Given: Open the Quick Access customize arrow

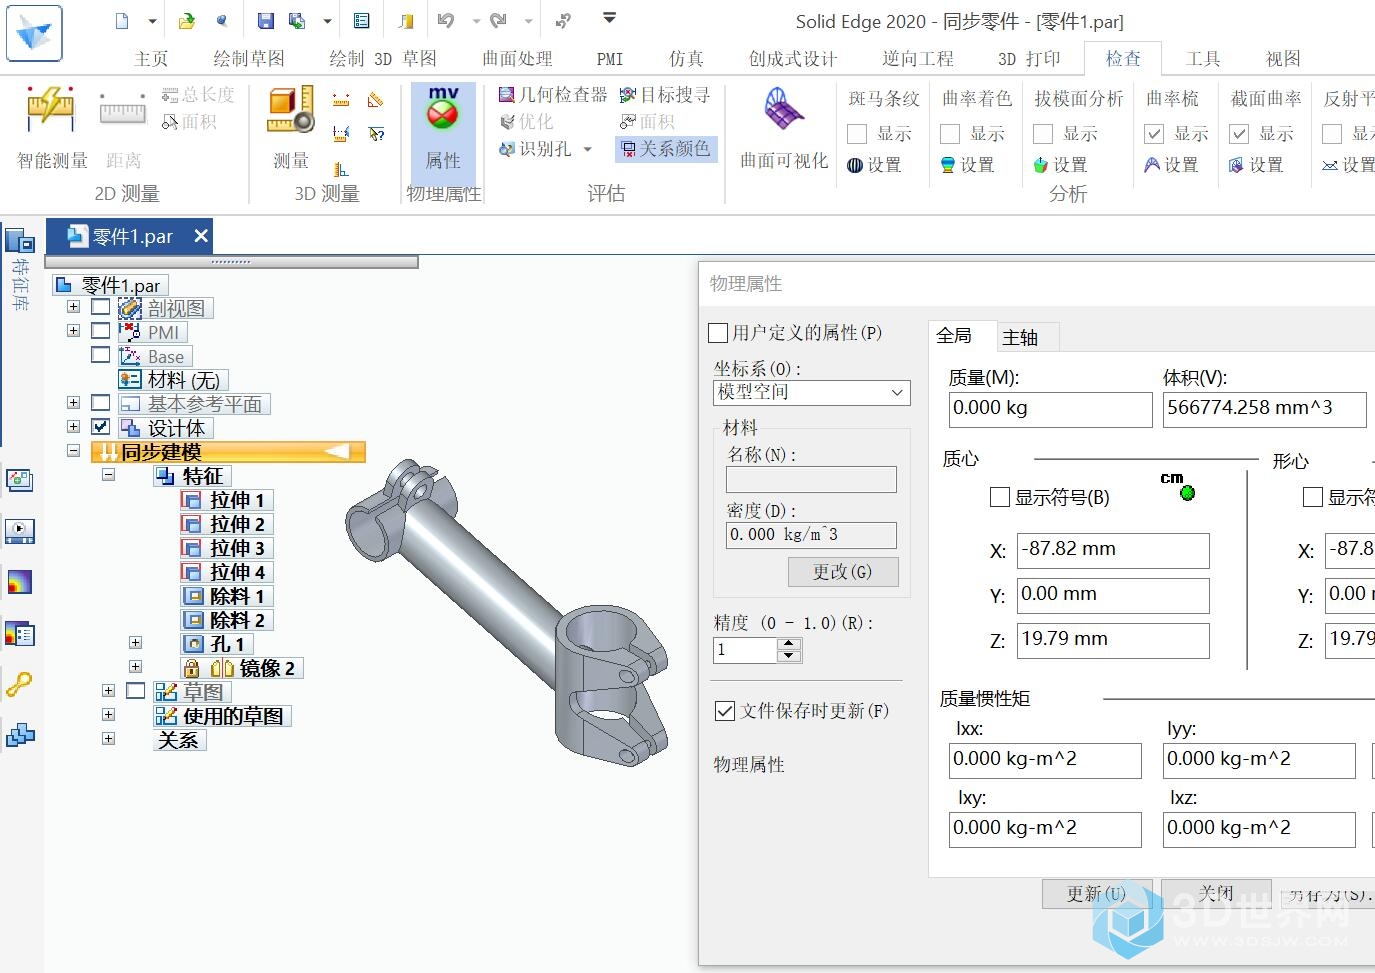Looking at the screenshot, I should tap(609, 18).
